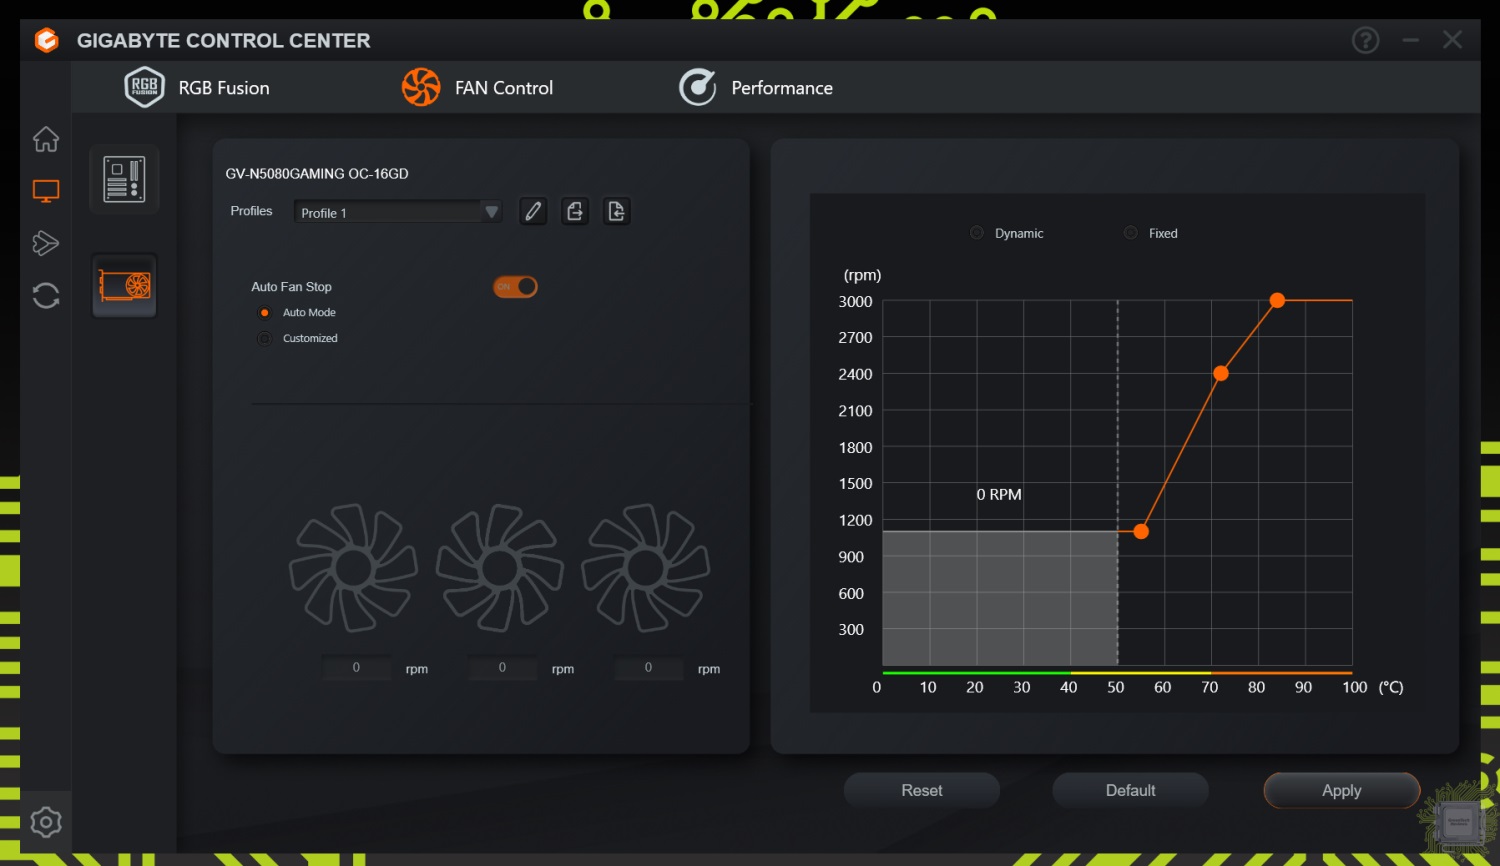The image size is (1500, 866).
Task: Select the graphics card device icon
Action: pos(125,286)
